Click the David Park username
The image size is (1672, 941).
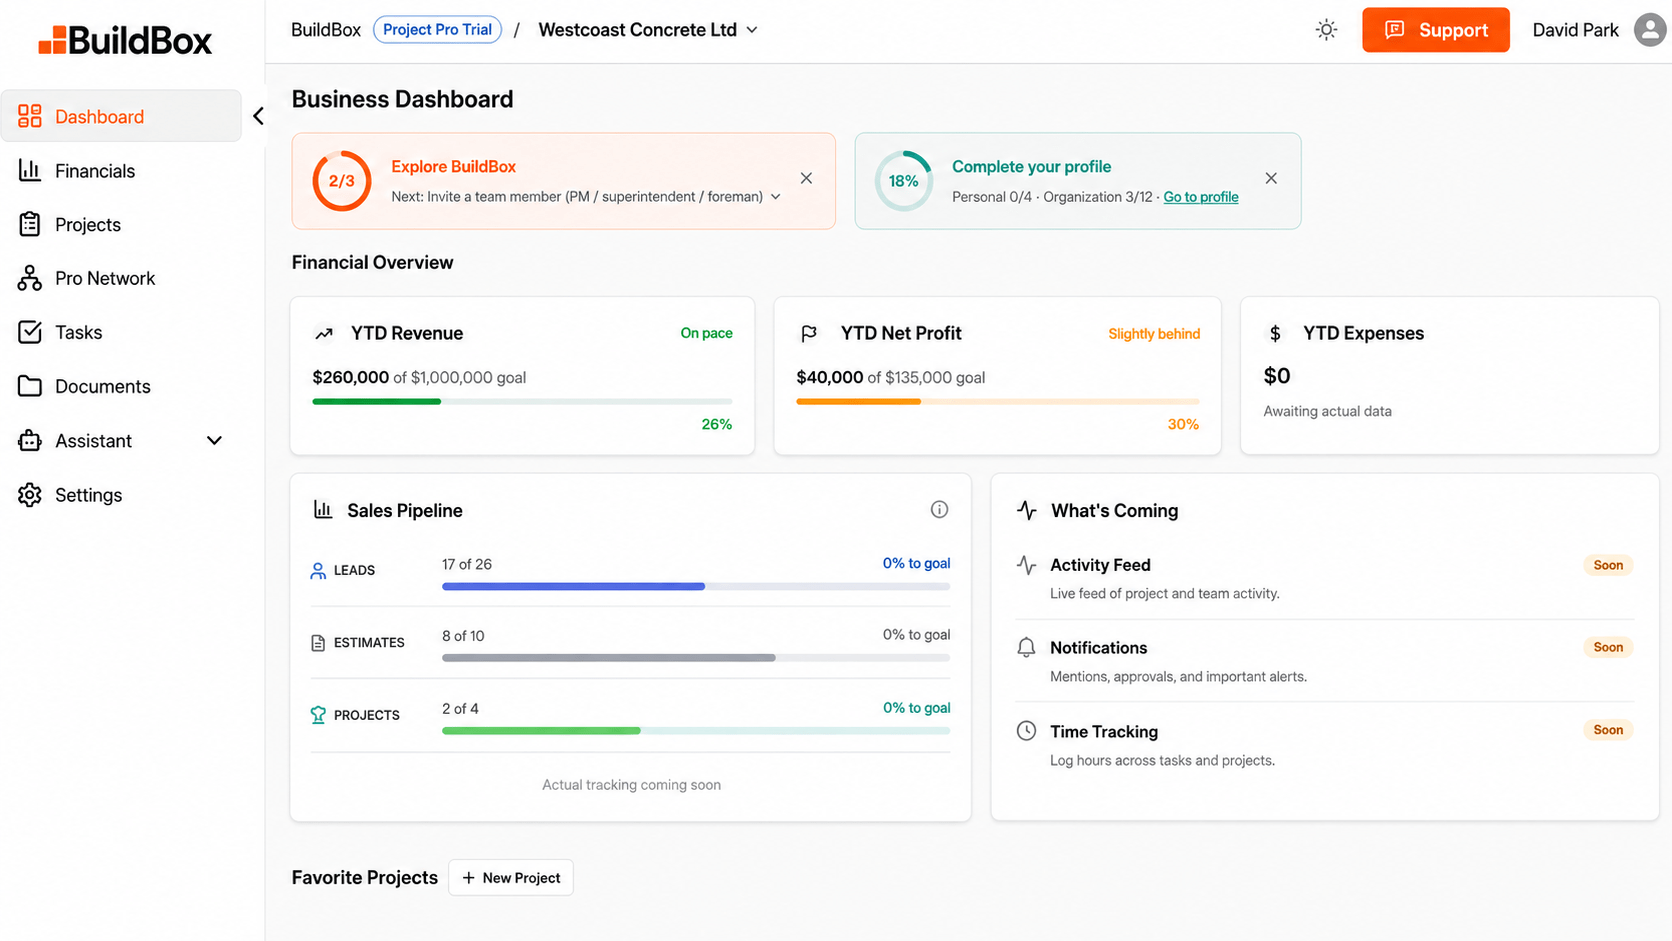pos(1575,30)
